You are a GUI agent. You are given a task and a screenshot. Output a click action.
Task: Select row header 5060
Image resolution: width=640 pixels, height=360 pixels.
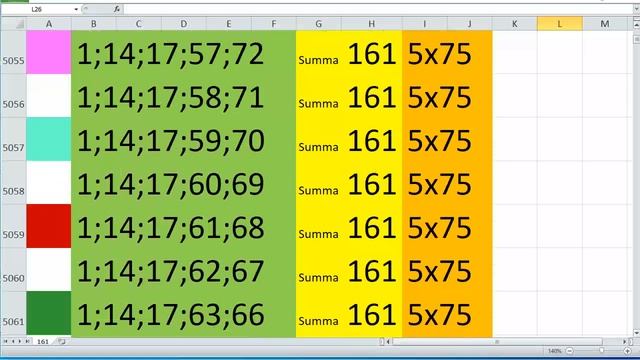(13, 270)
